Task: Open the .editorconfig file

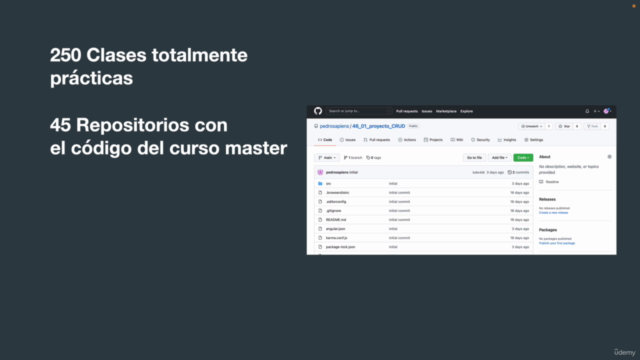Action: (336, 202)
